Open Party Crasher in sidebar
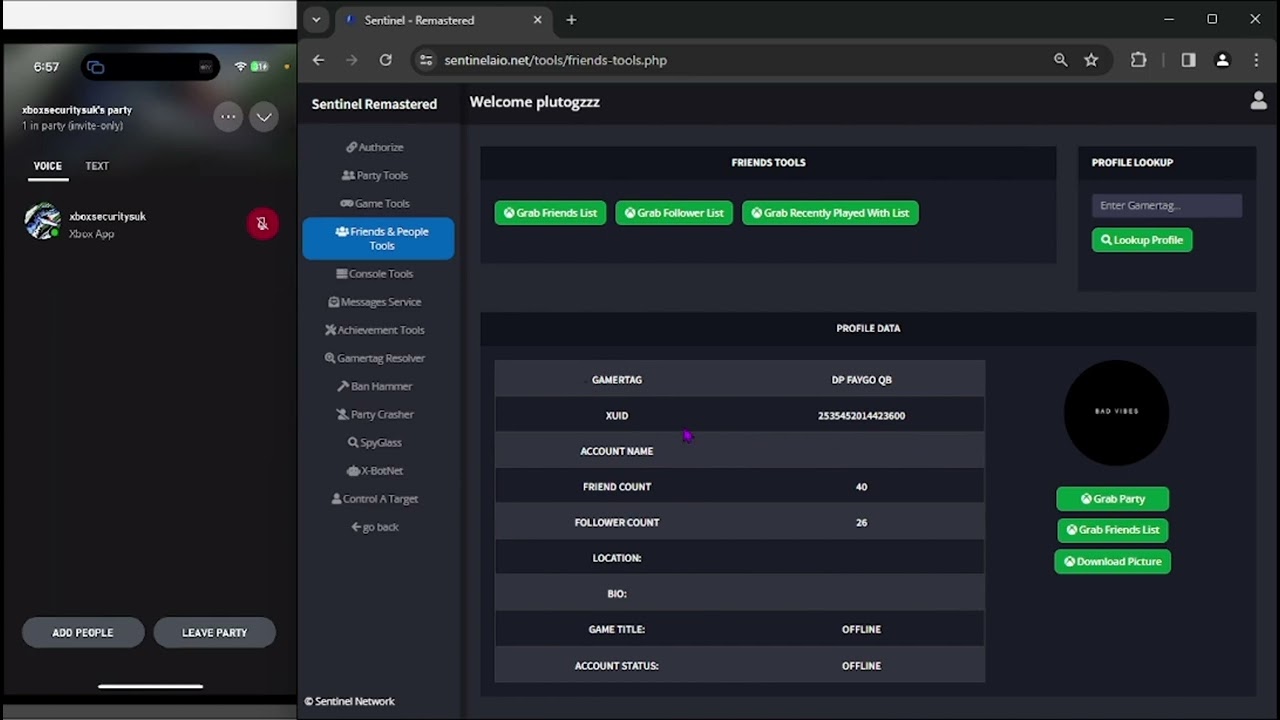The height and width of the screenshot is (720, 1280). 375,414
